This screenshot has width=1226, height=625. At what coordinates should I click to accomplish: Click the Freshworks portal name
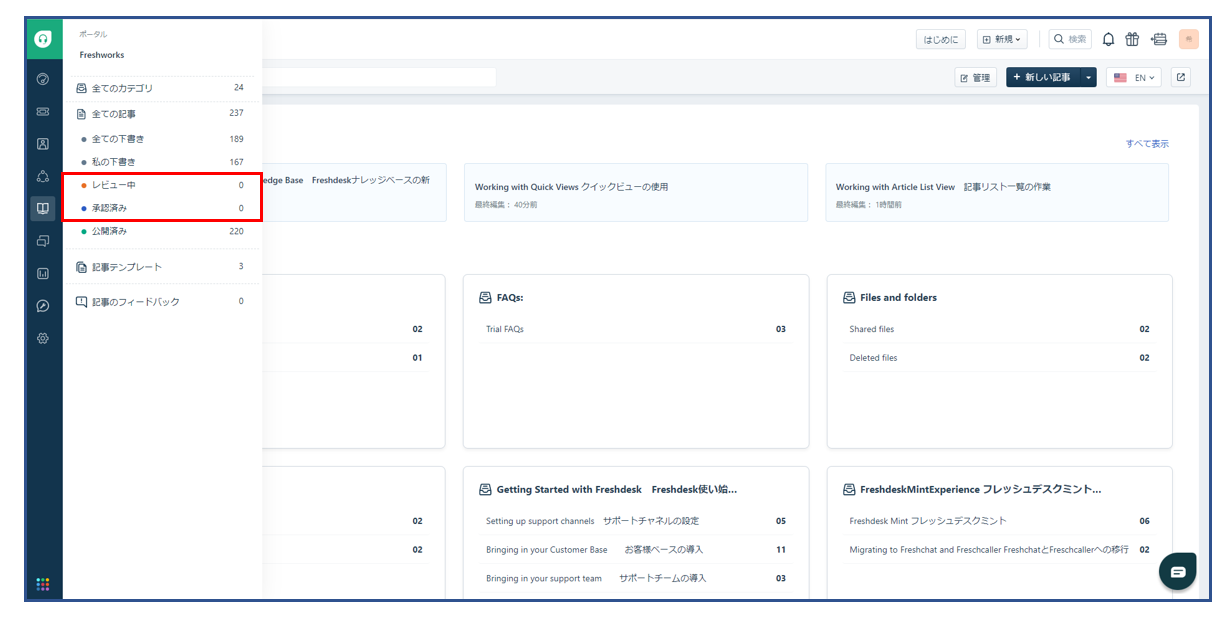[102, 55]
